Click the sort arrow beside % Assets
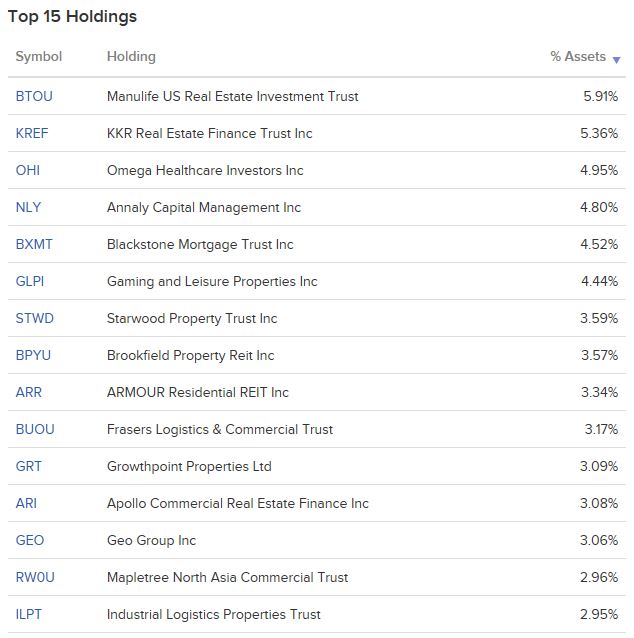 click(616, 60)
